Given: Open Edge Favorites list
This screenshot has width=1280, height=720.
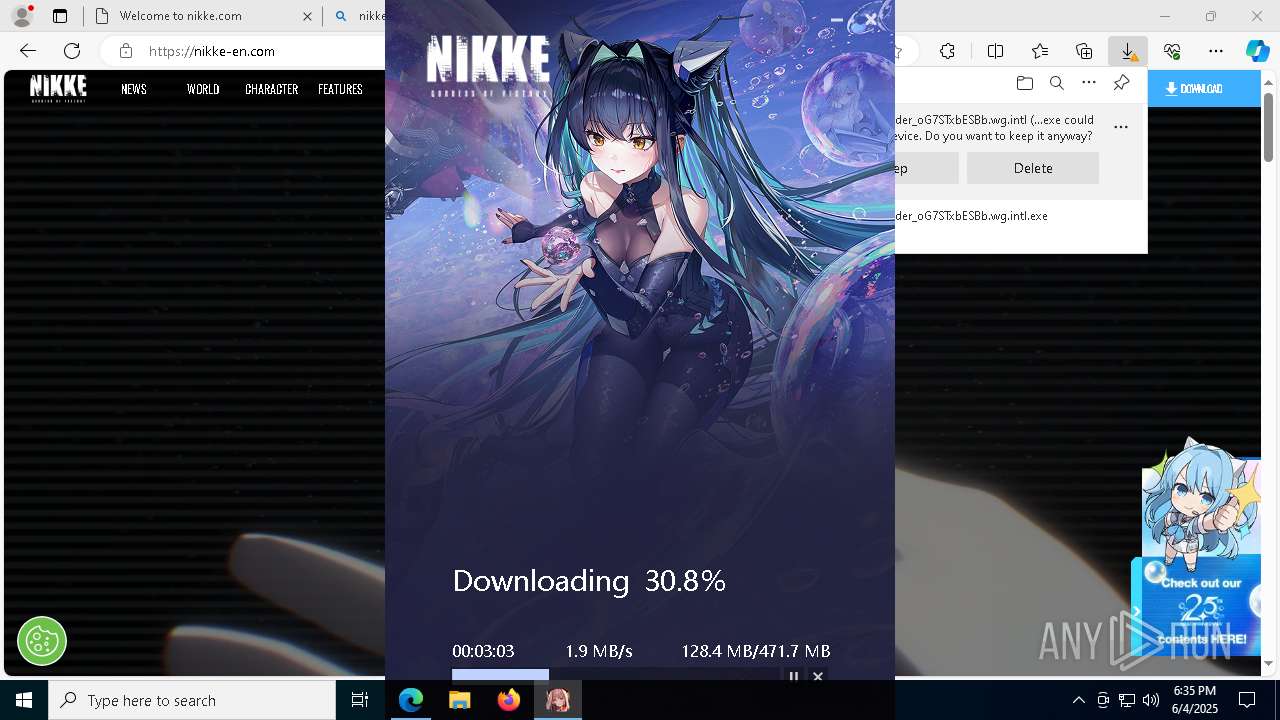Looking at the screenshot, I should click(1040, 51).
